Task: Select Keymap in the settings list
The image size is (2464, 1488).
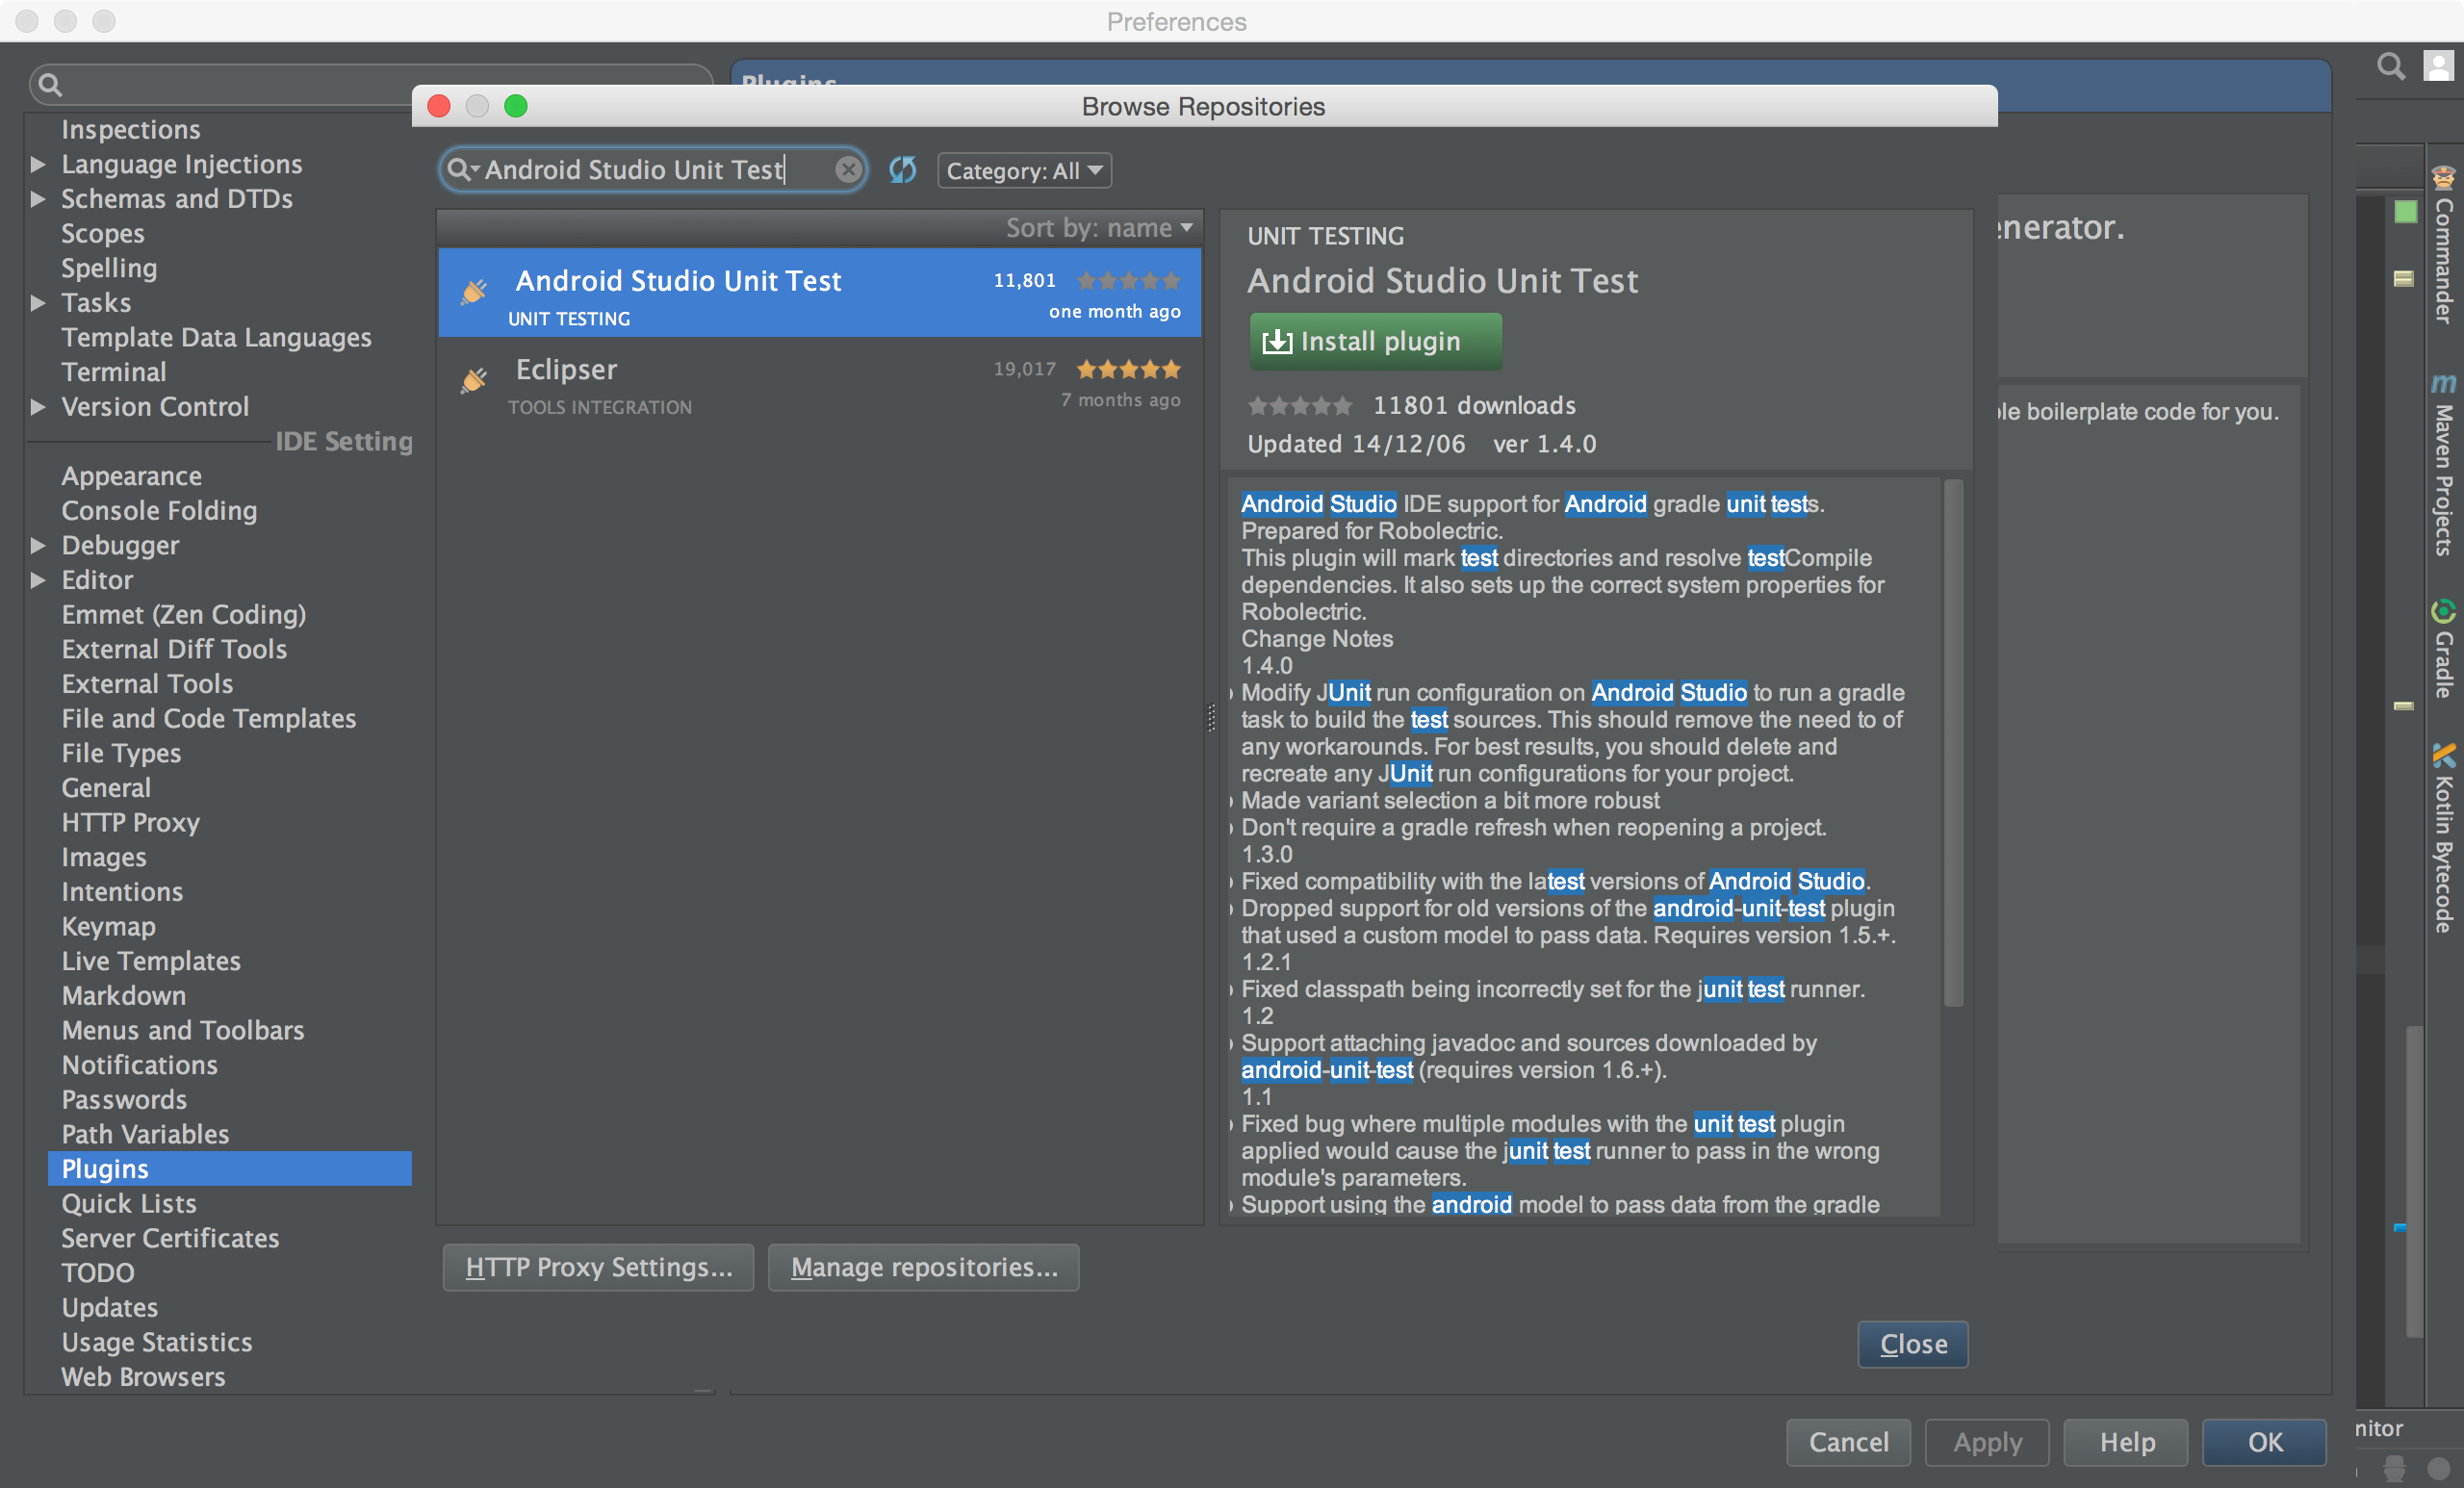Action: coord(108,927)
